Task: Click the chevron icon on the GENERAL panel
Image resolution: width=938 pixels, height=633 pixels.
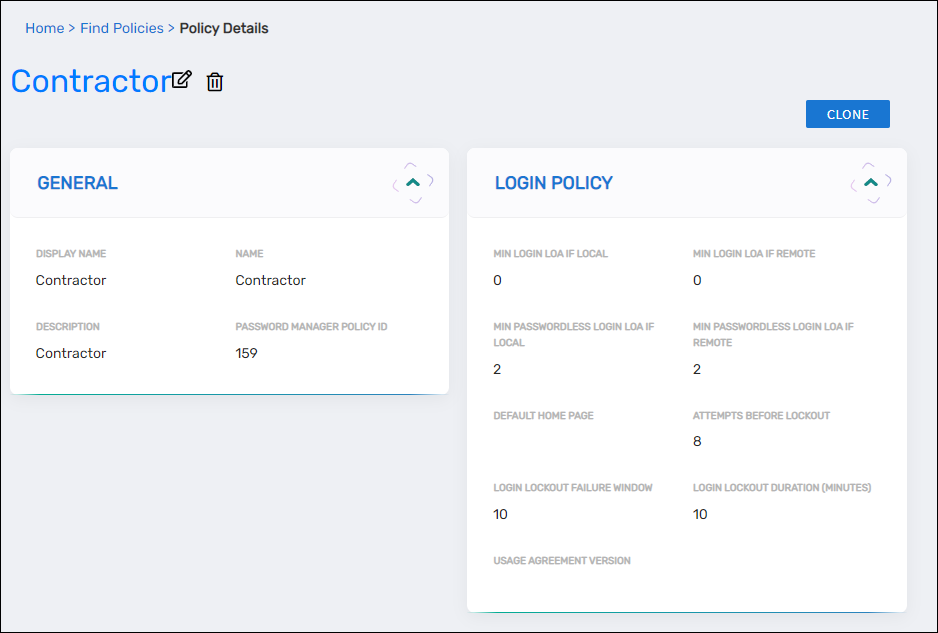Action: coord(413,183)
